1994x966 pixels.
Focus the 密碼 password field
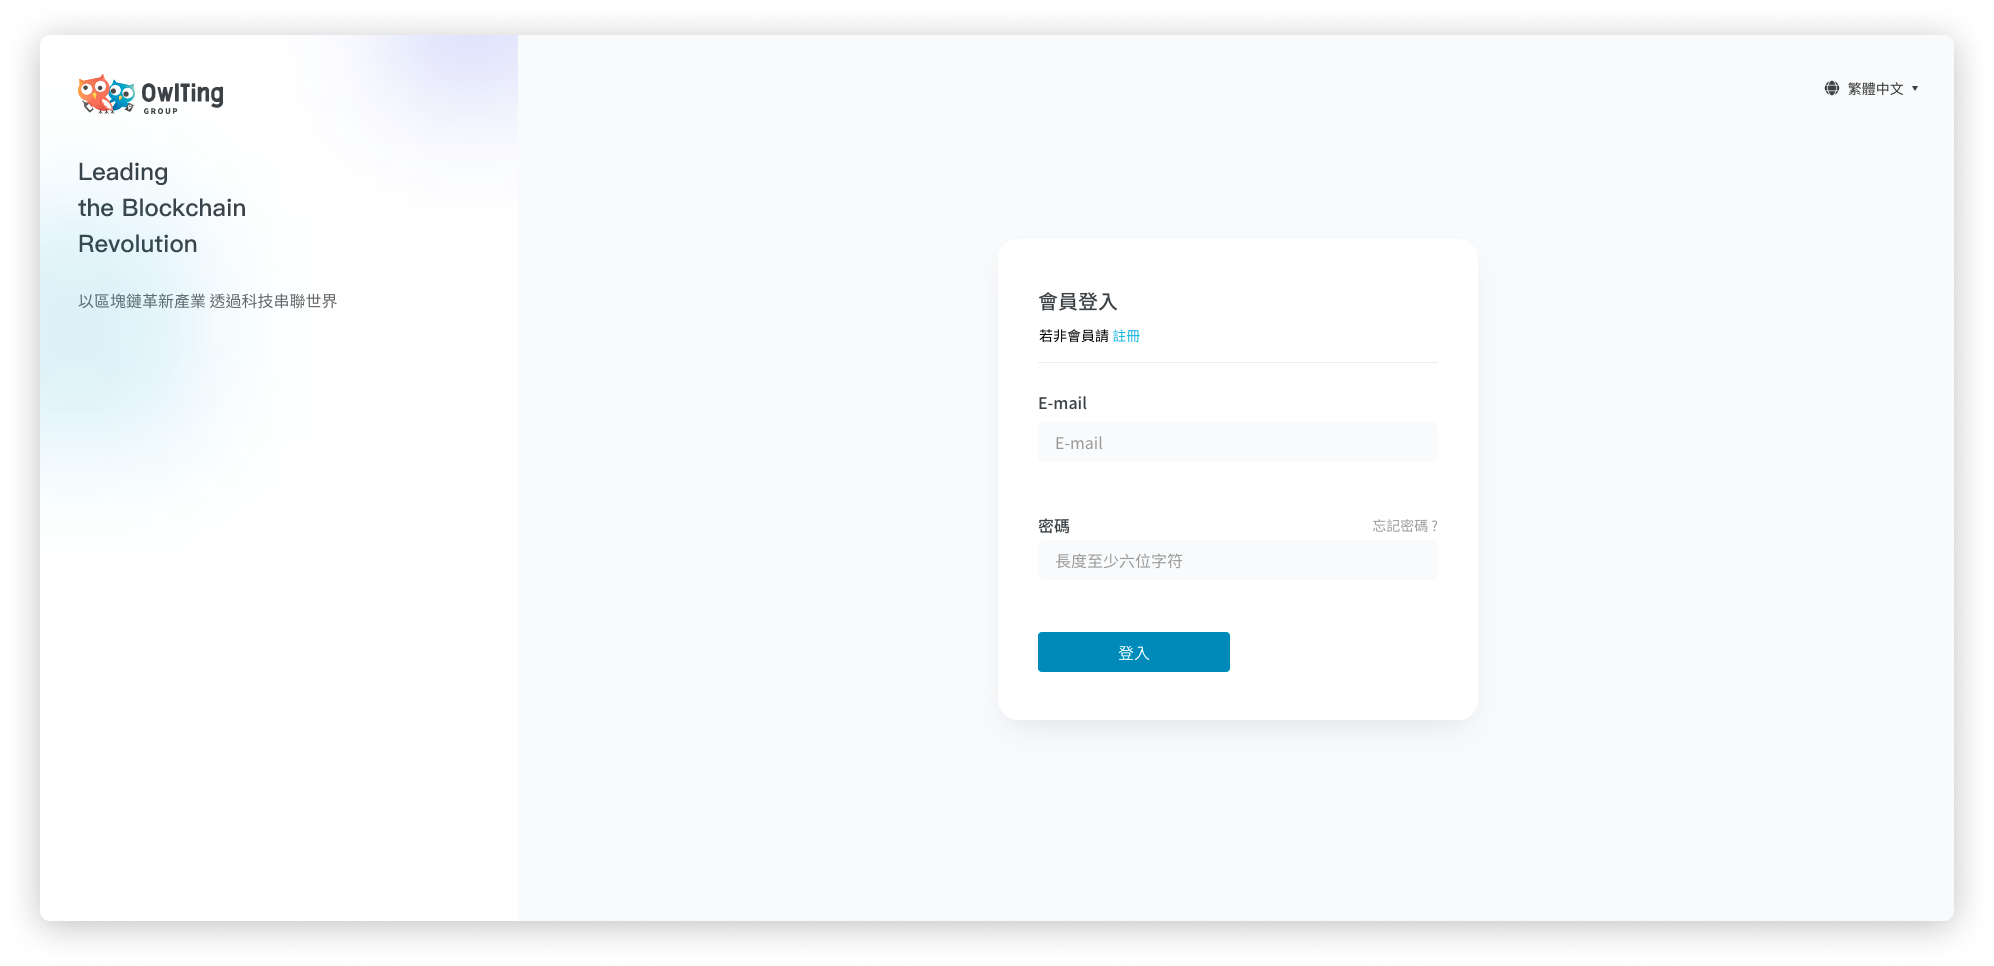pyautogui.click(x=1238, y=560)
